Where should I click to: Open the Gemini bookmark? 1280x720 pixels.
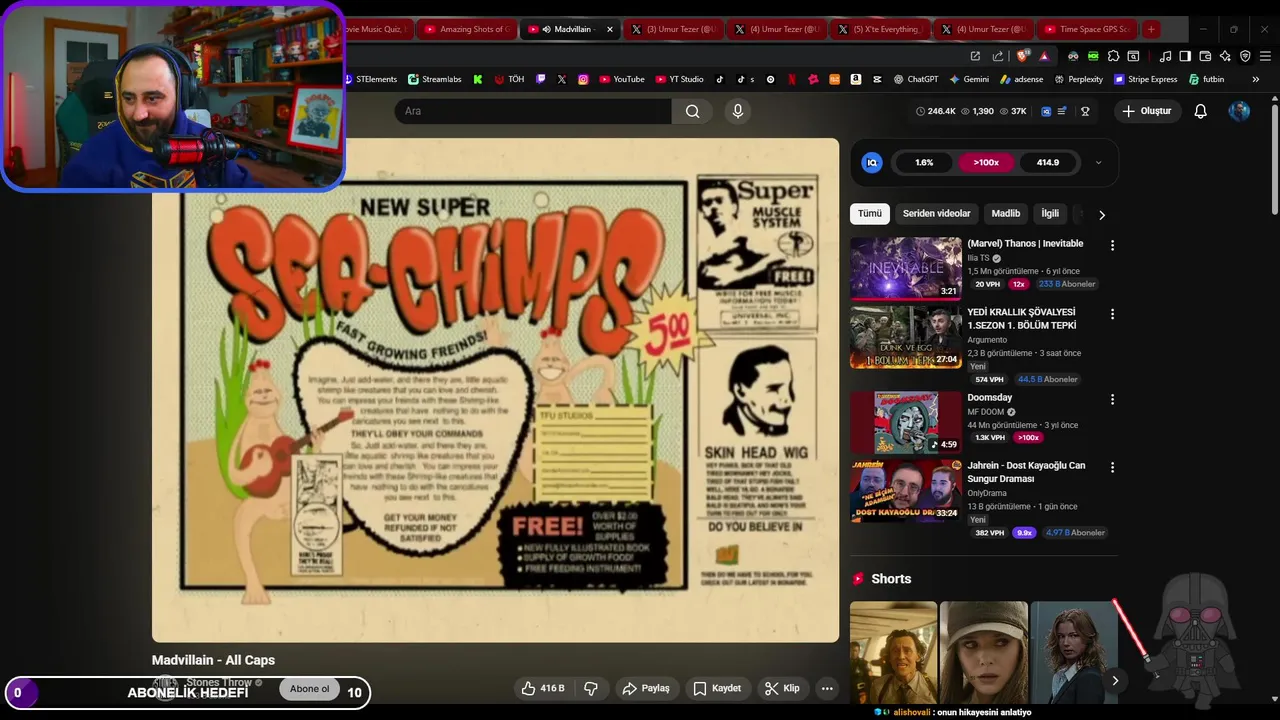969,79
